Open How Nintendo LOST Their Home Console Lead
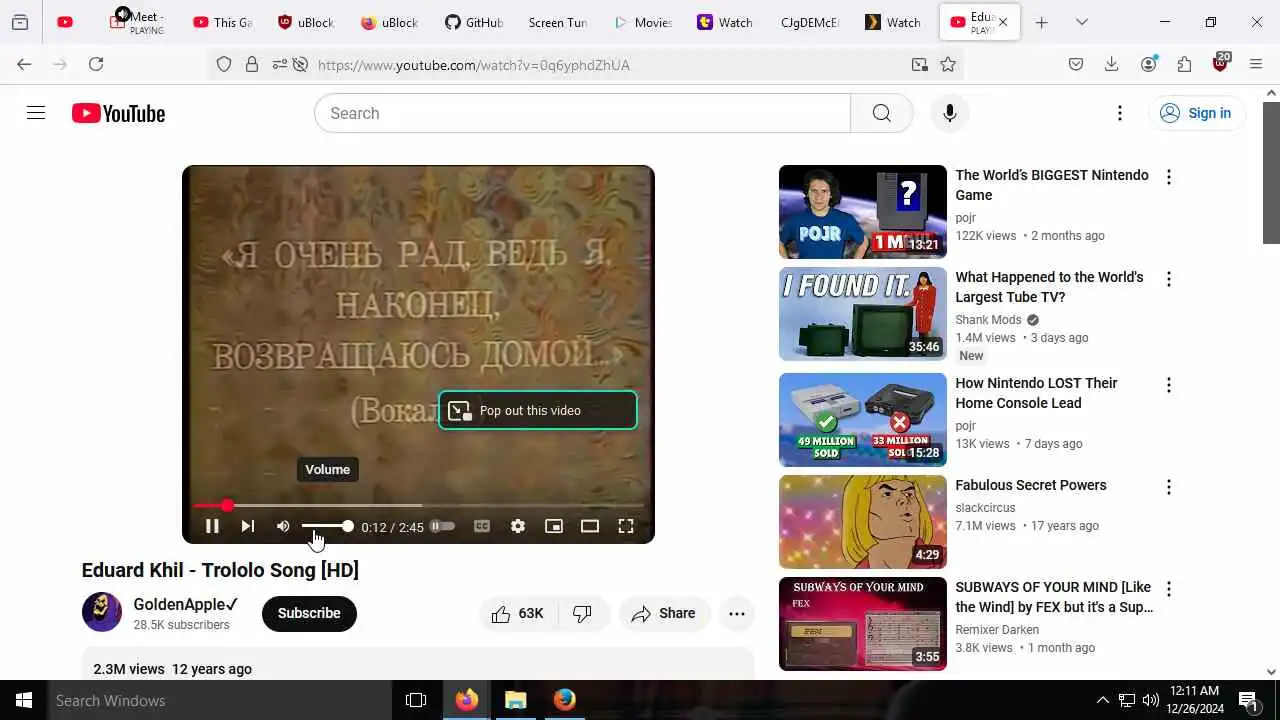The width and height of the screenshot is (1280, 720). click(1036, 393)
